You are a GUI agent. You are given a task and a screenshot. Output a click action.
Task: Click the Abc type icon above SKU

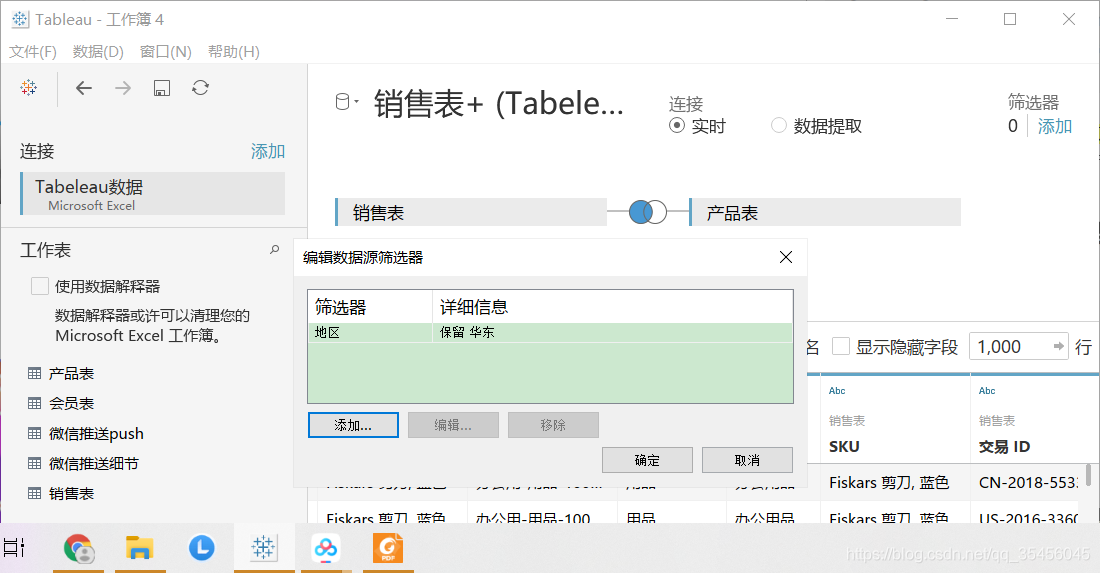[x=838, y=391]
